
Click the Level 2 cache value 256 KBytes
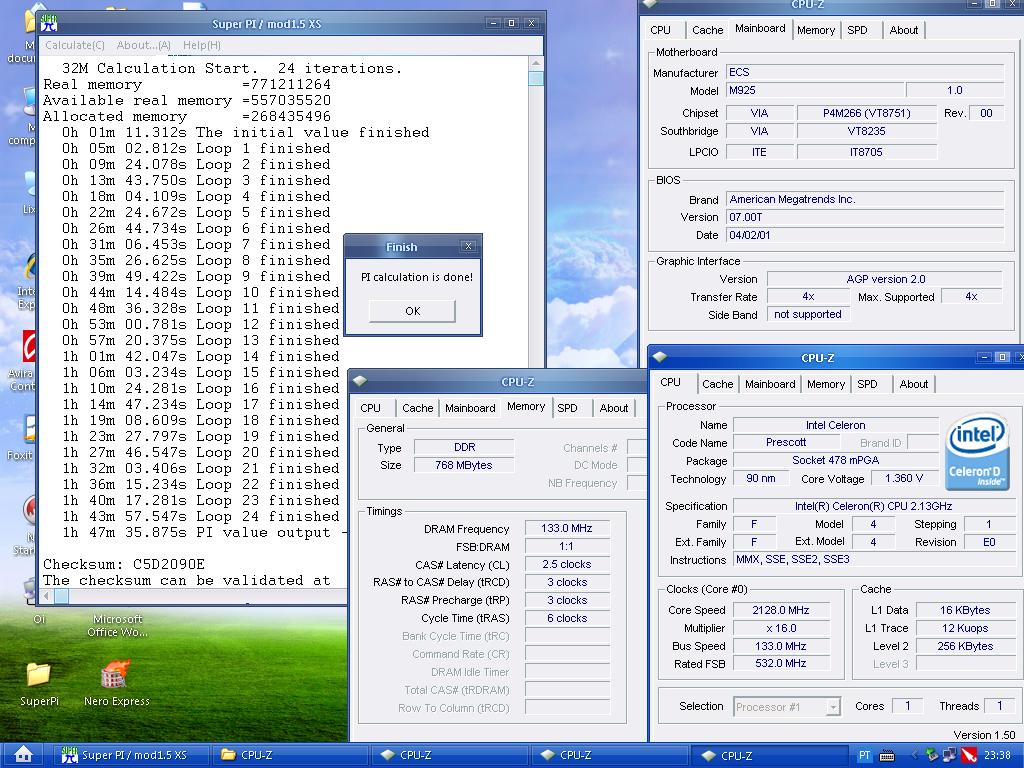pos(965,646)
